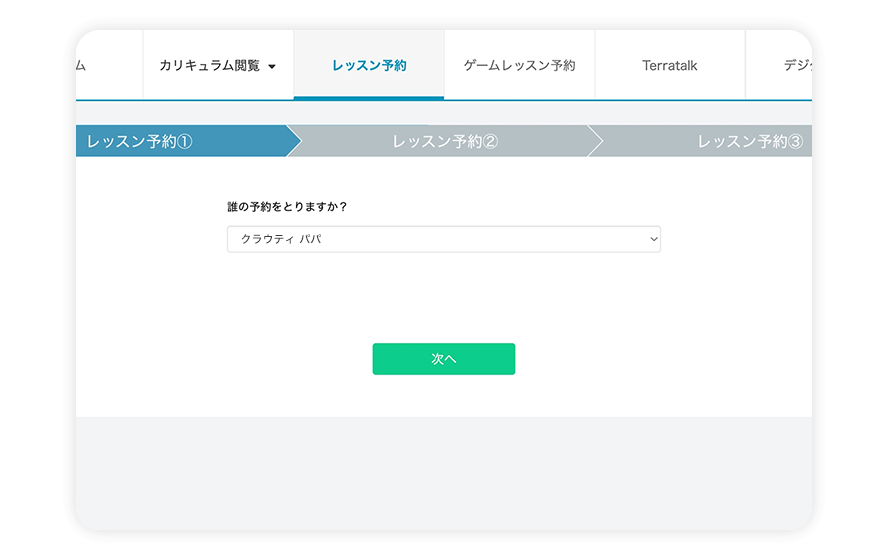This screenshot has width=888, height=560.
Task: Select the Terratalk tab
Action: click(x=669, y=66)
